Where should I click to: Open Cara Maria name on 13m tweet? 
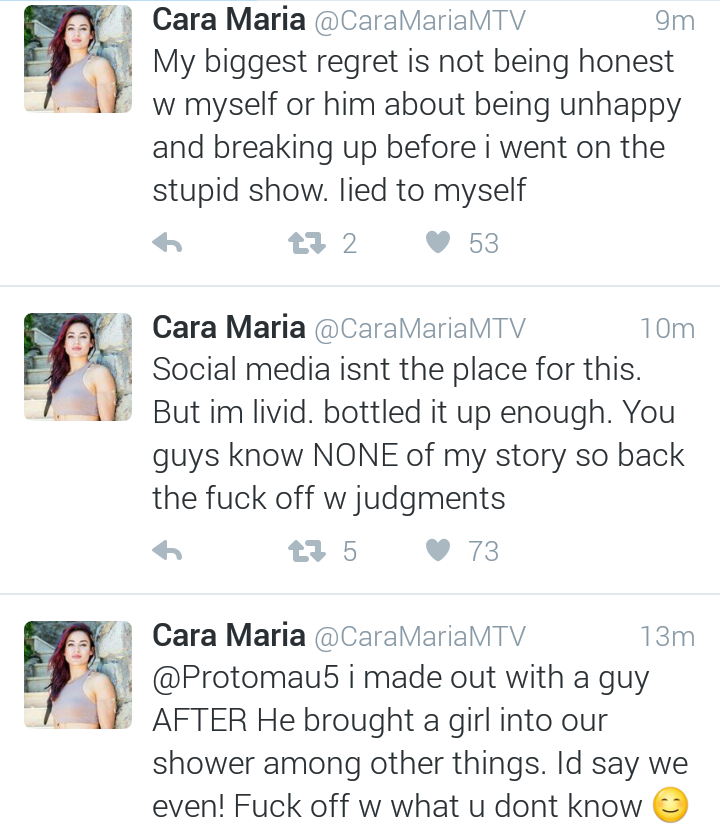pyautogui.click(x=229, y=635)
